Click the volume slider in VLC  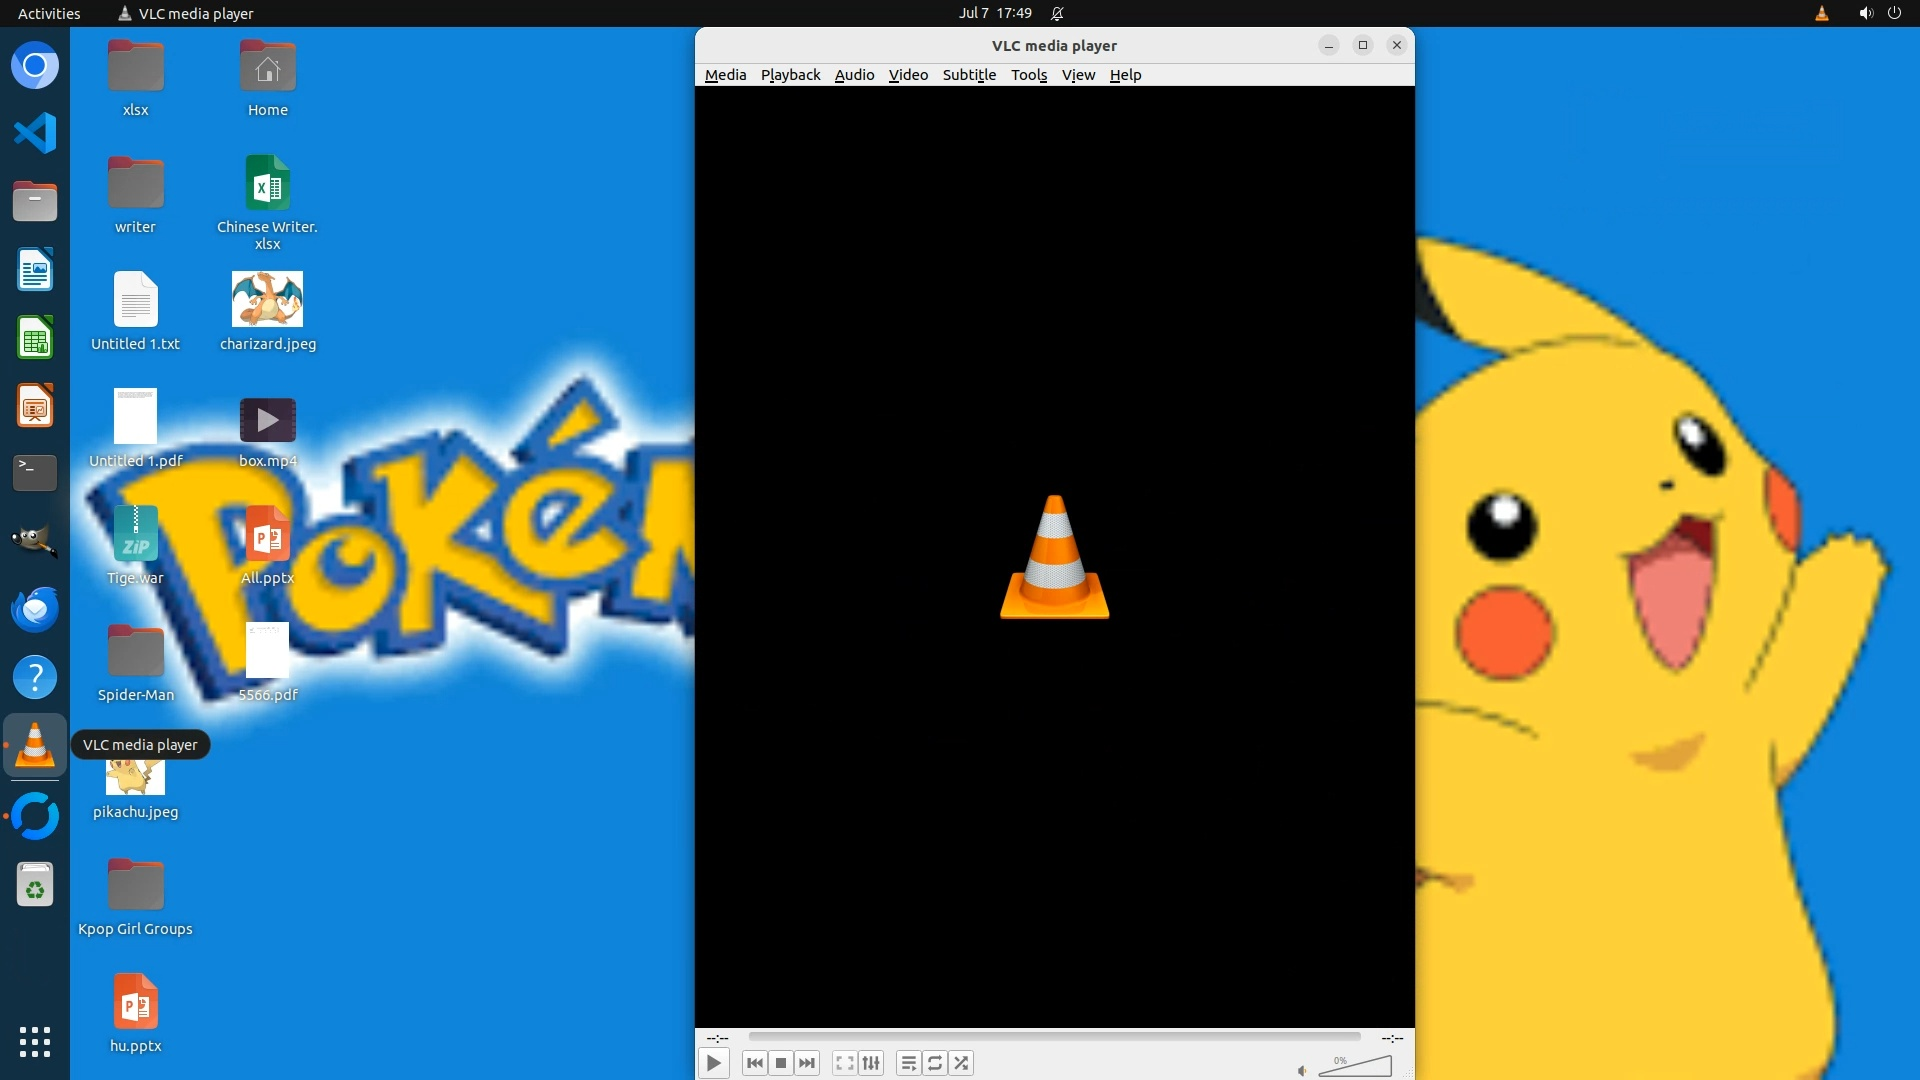point(1356,1067)
